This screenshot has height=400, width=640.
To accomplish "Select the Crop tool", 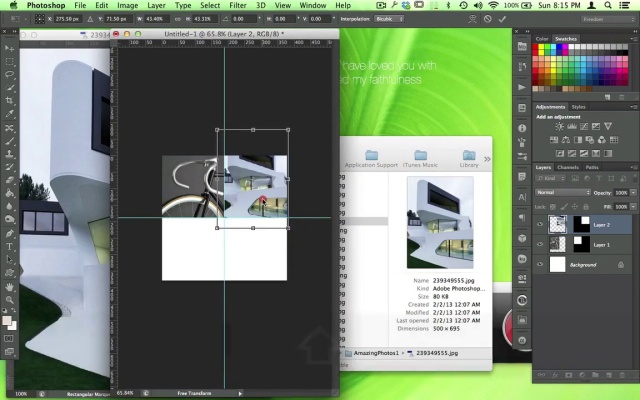I will click(x=9, y=101).
